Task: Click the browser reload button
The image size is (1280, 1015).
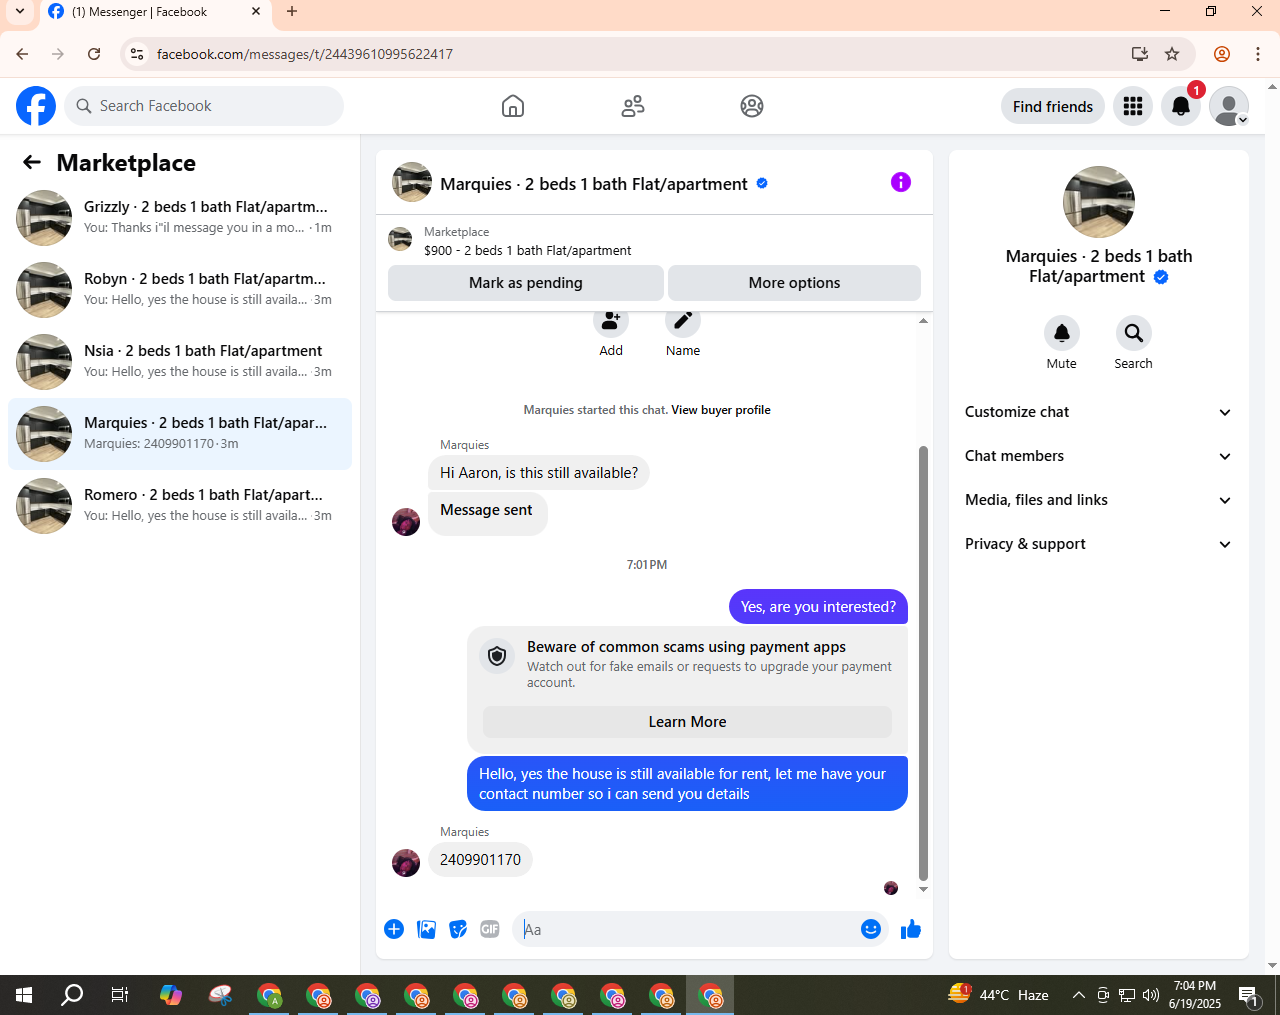Action: click(x=94, y=54)
